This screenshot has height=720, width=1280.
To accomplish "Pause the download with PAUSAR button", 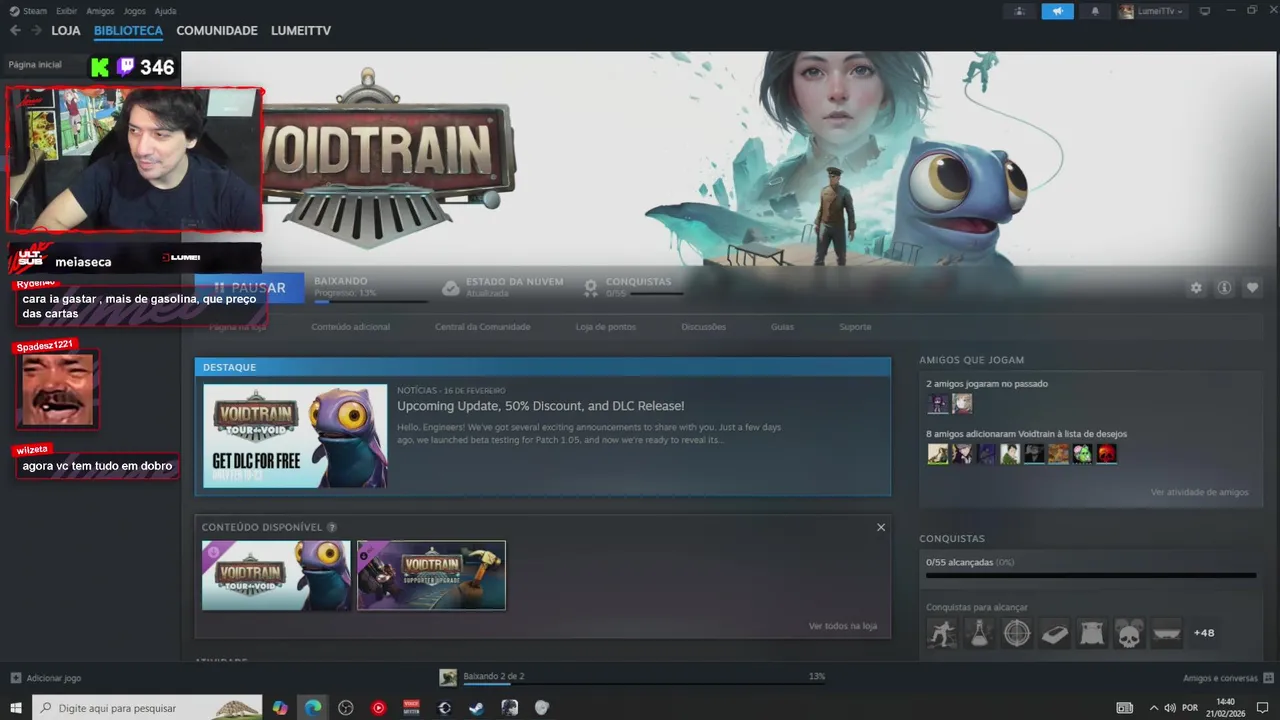I will (x=249, y=288).
